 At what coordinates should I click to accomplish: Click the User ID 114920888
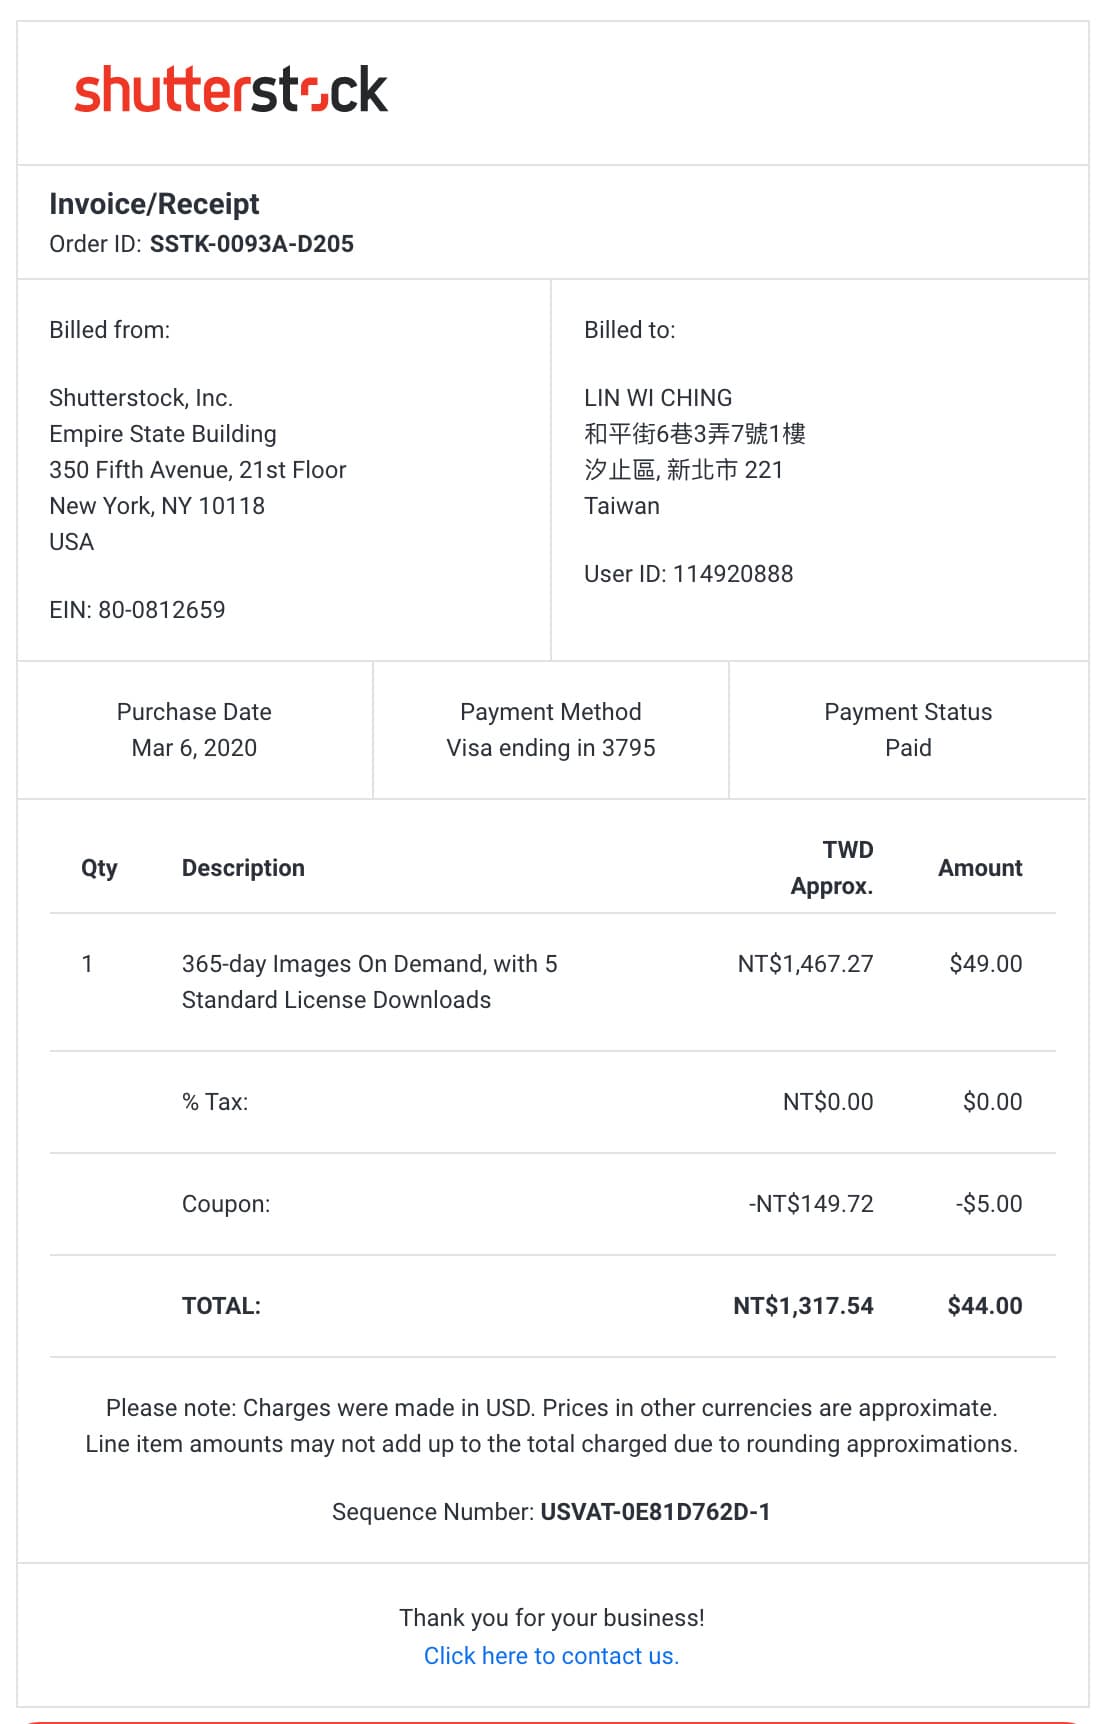(733, 574)
